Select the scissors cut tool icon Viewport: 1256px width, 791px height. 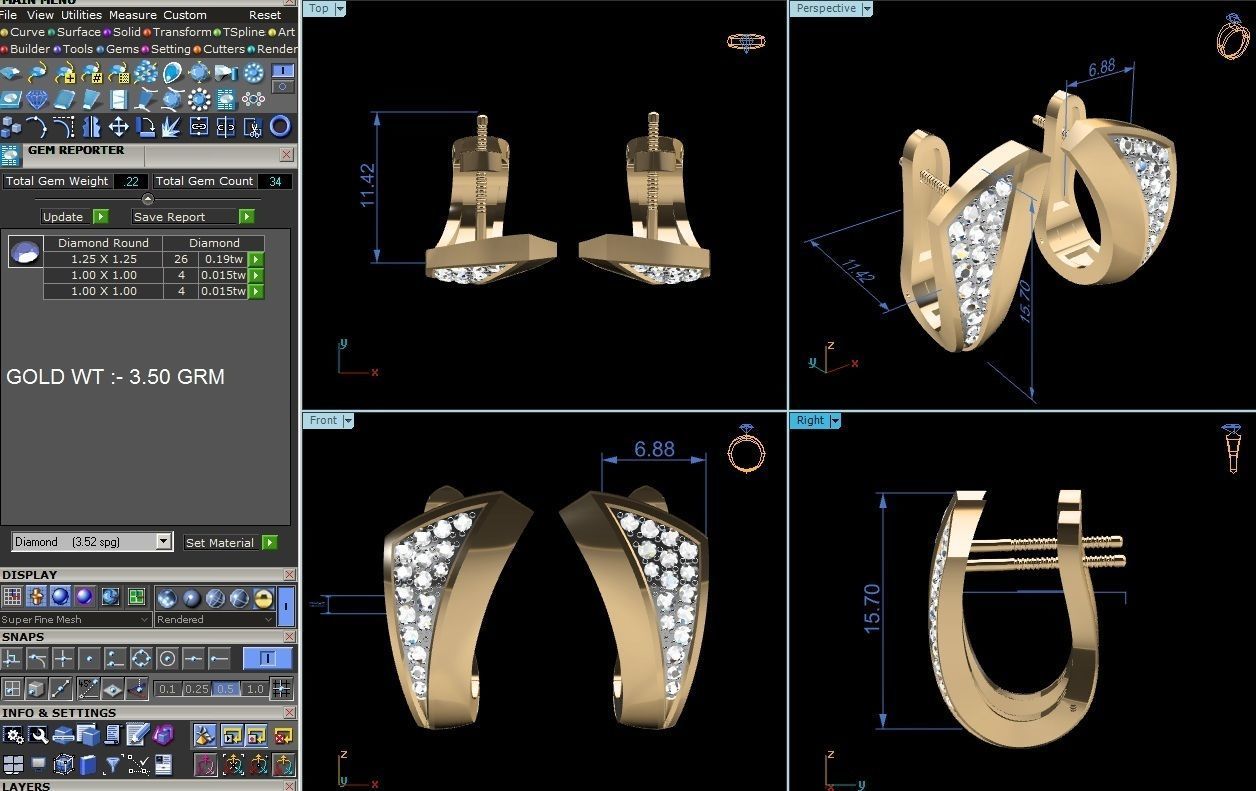[x=253, y=127]
